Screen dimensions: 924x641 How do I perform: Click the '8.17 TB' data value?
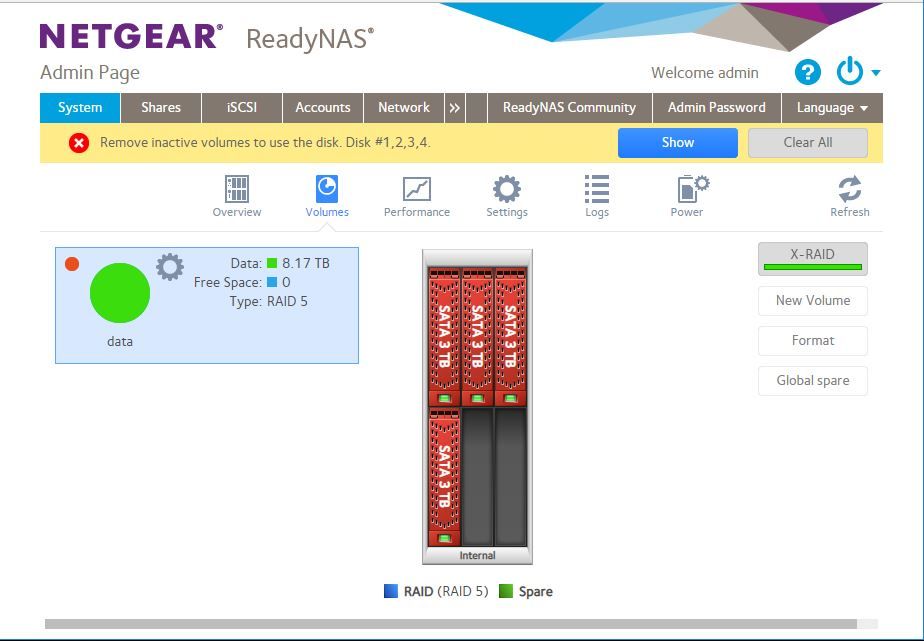pyautogui.click(x=306, y=263)
